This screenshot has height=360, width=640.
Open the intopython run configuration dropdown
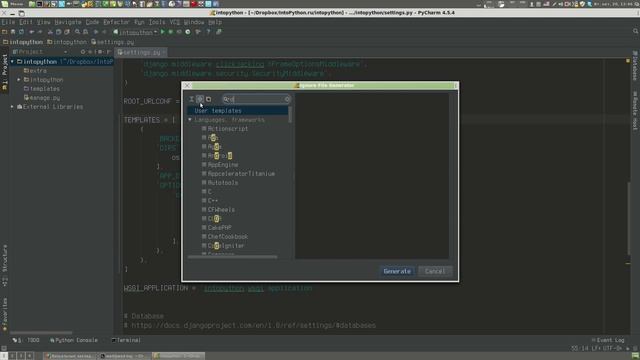(136, 32)
